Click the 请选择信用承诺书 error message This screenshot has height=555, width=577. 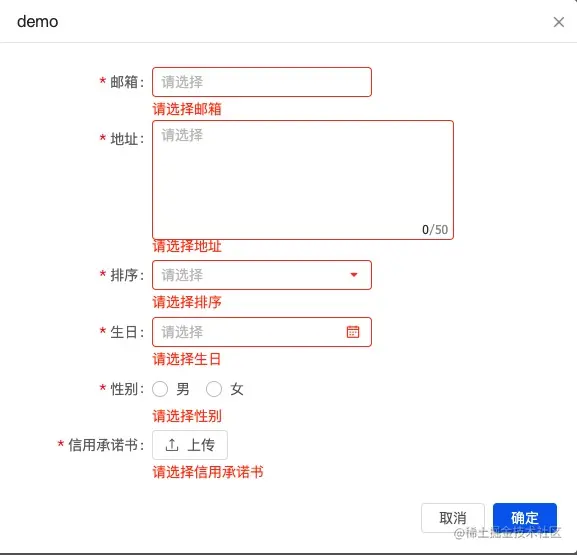[x=208, y=472]
